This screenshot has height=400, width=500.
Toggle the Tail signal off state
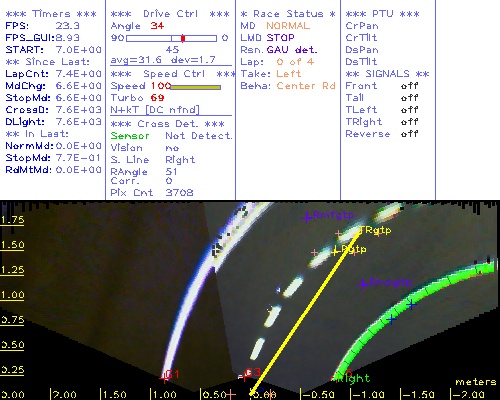[409, 98]
